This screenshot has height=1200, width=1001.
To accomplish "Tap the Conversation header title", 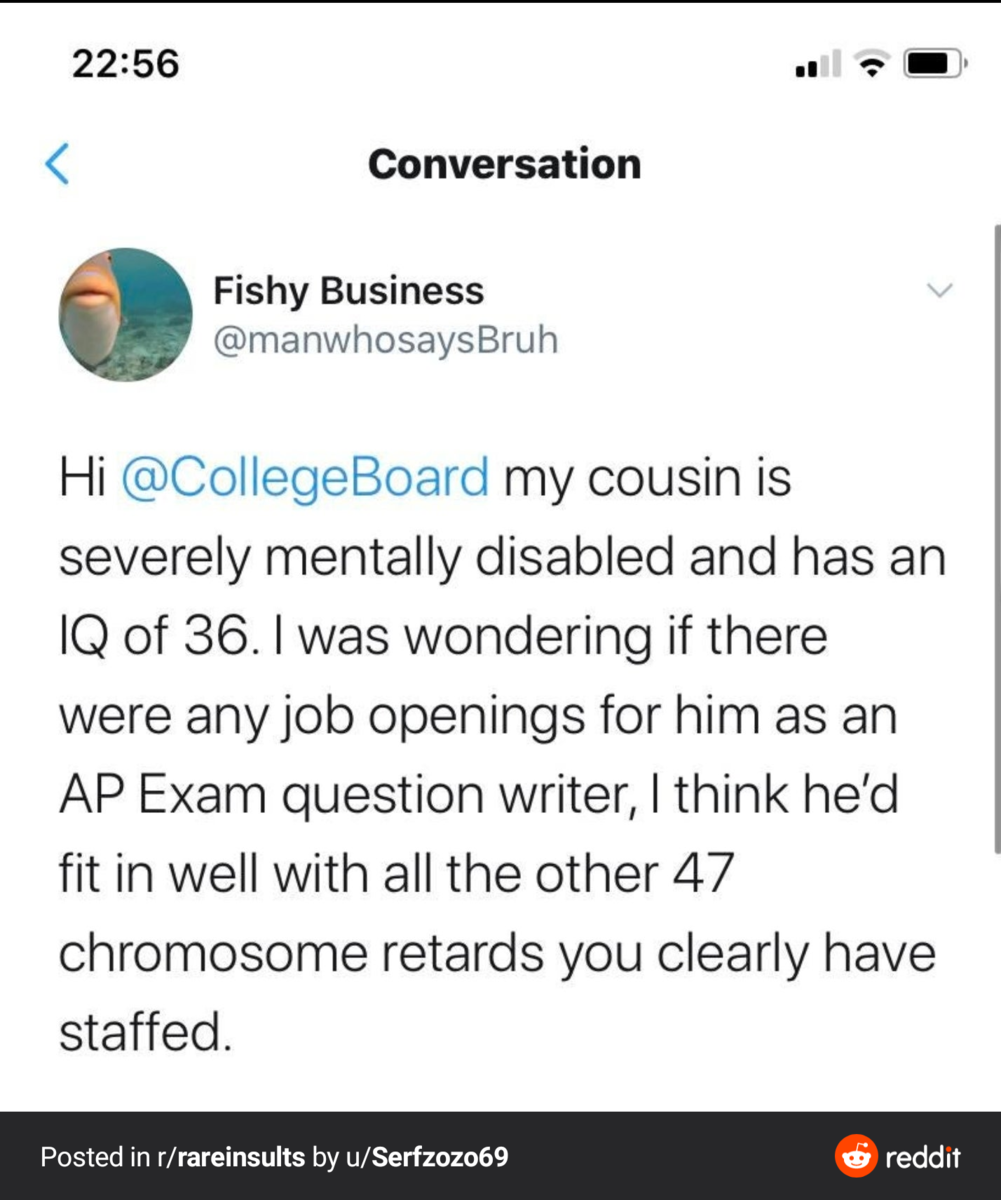I will pos(504,164).
